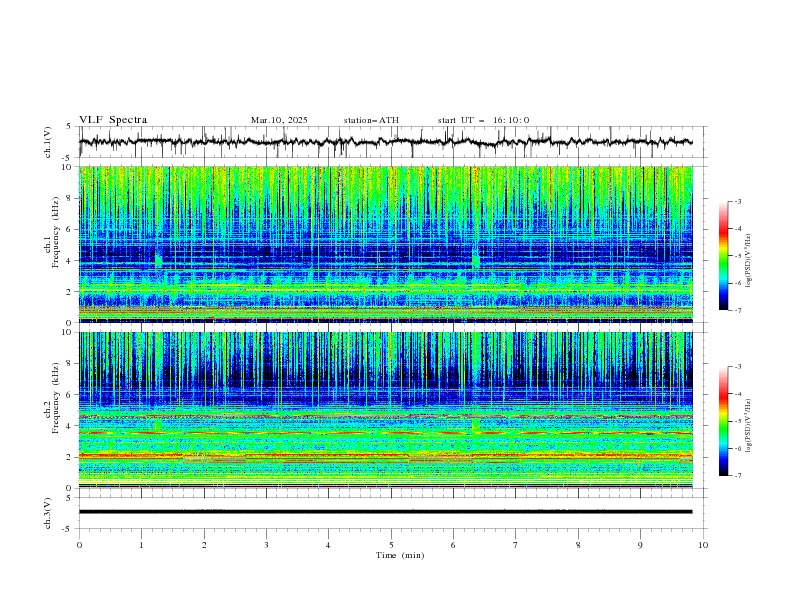Click the 9 tick on the time axis
This screenshot has height=612, width=792.
click(x=640, y=545)
